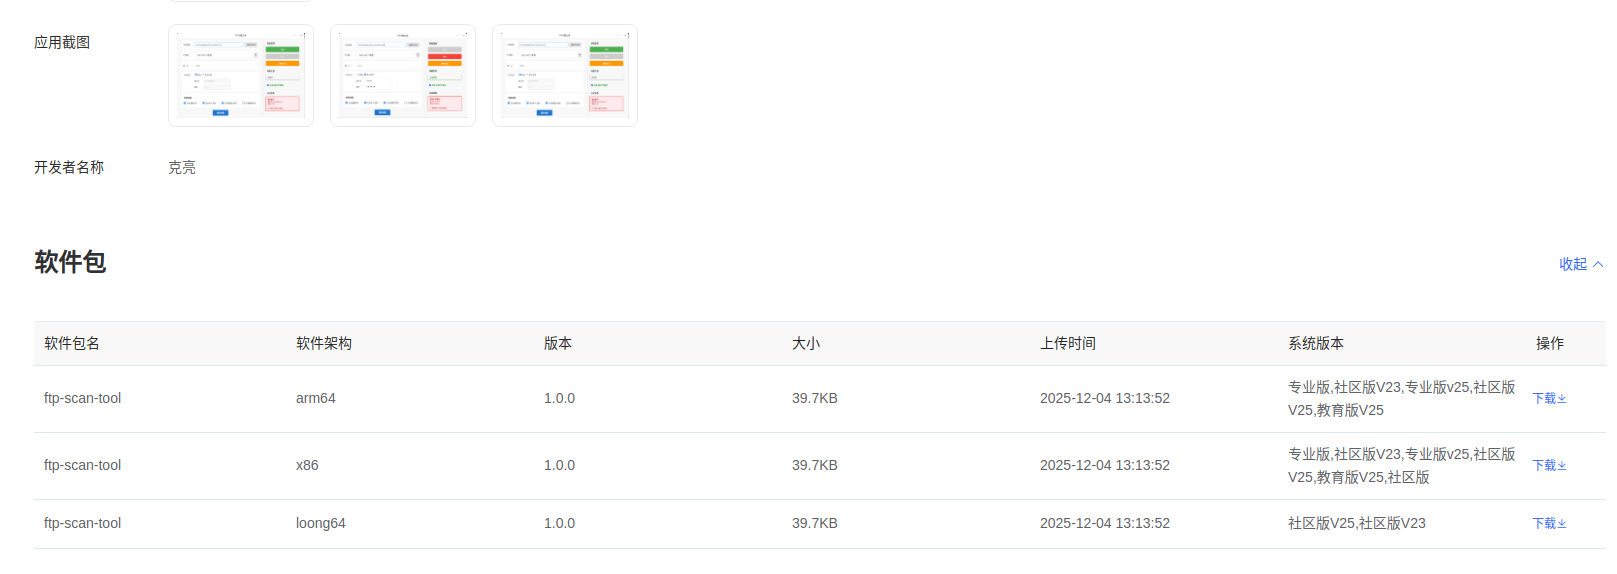Select the arm64 architecture cell
This screenshot has height=574, width=1617.
(316, 398)
